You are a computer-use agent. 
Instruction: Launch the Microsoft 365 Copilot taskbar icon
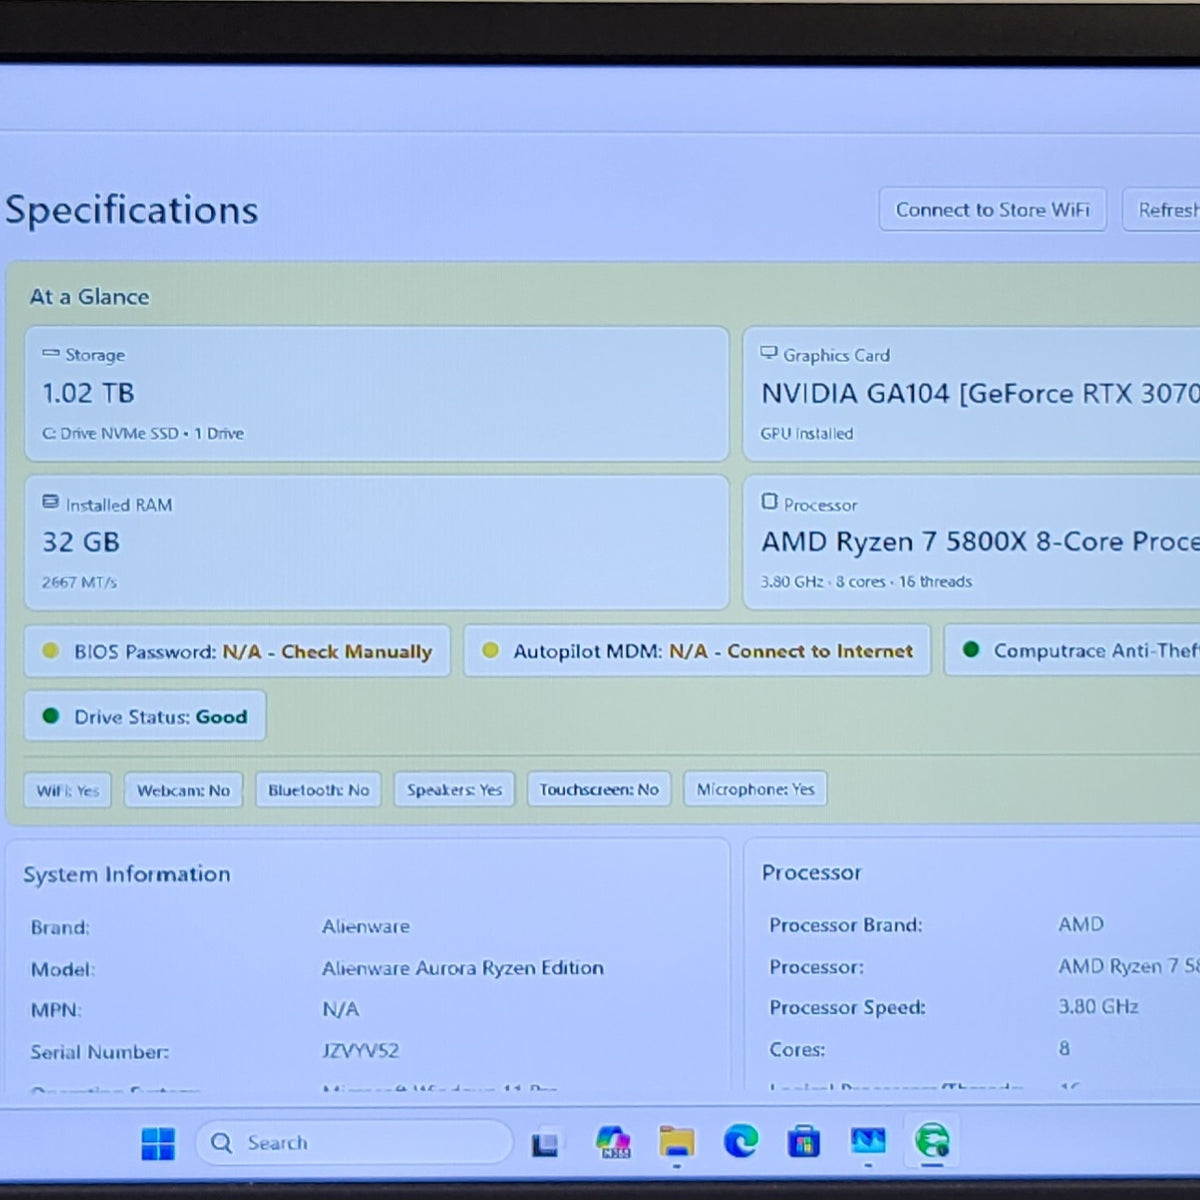click(x=613, y=1142)
